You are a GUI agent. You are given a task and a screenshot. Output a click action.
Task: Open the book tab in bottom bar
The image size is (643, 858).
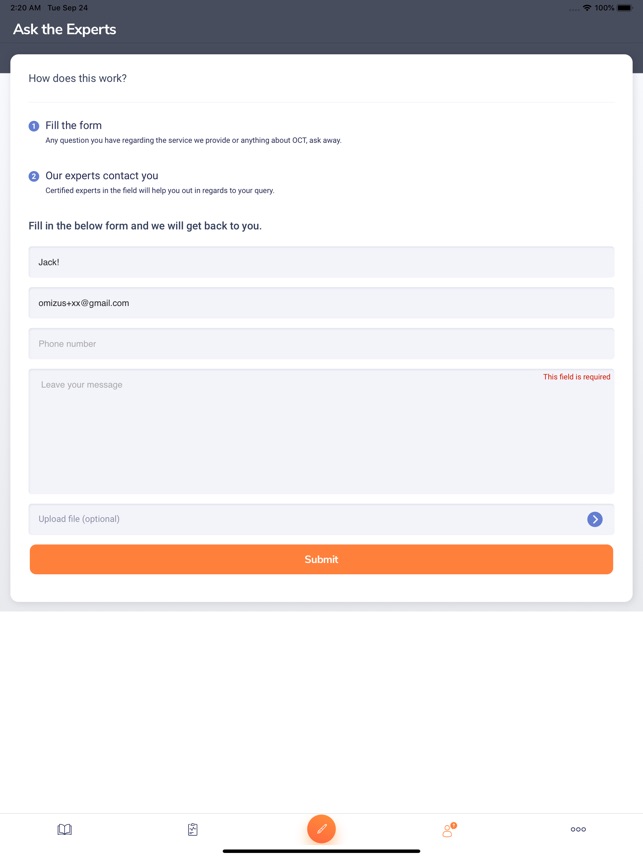pyautogui.click(x=64, y=829)
